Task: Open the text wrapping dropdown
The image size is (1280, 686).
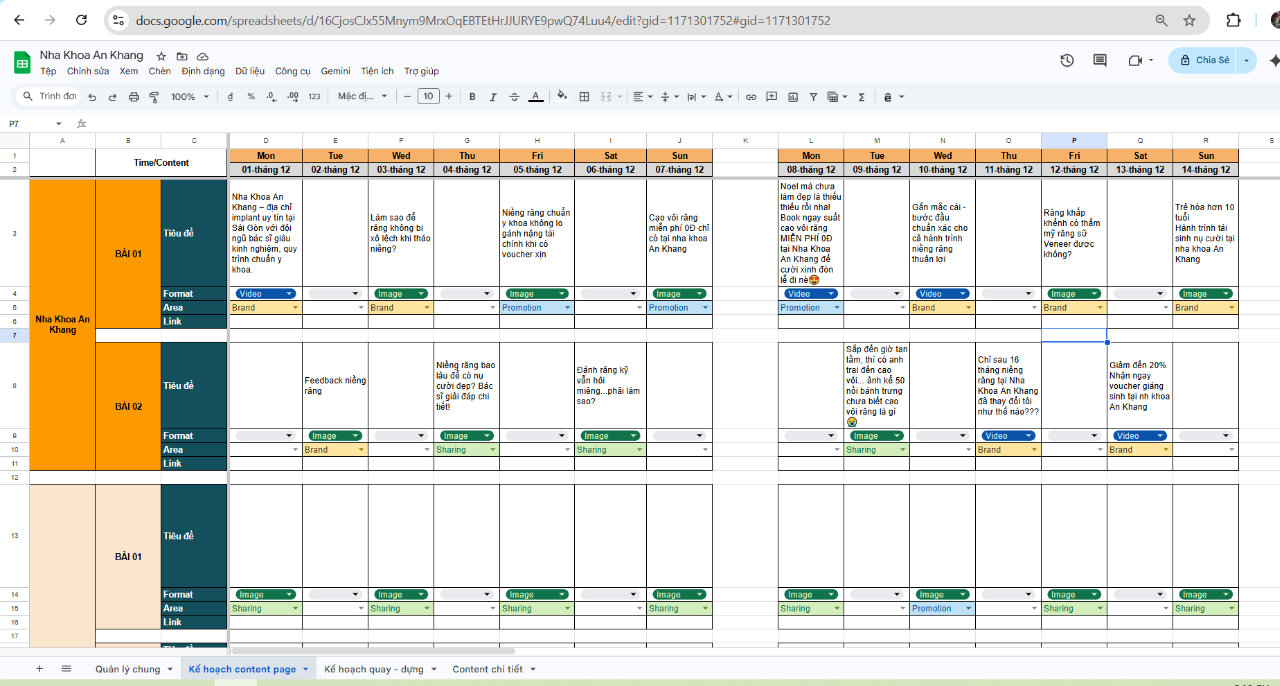Action: [695, 97]
